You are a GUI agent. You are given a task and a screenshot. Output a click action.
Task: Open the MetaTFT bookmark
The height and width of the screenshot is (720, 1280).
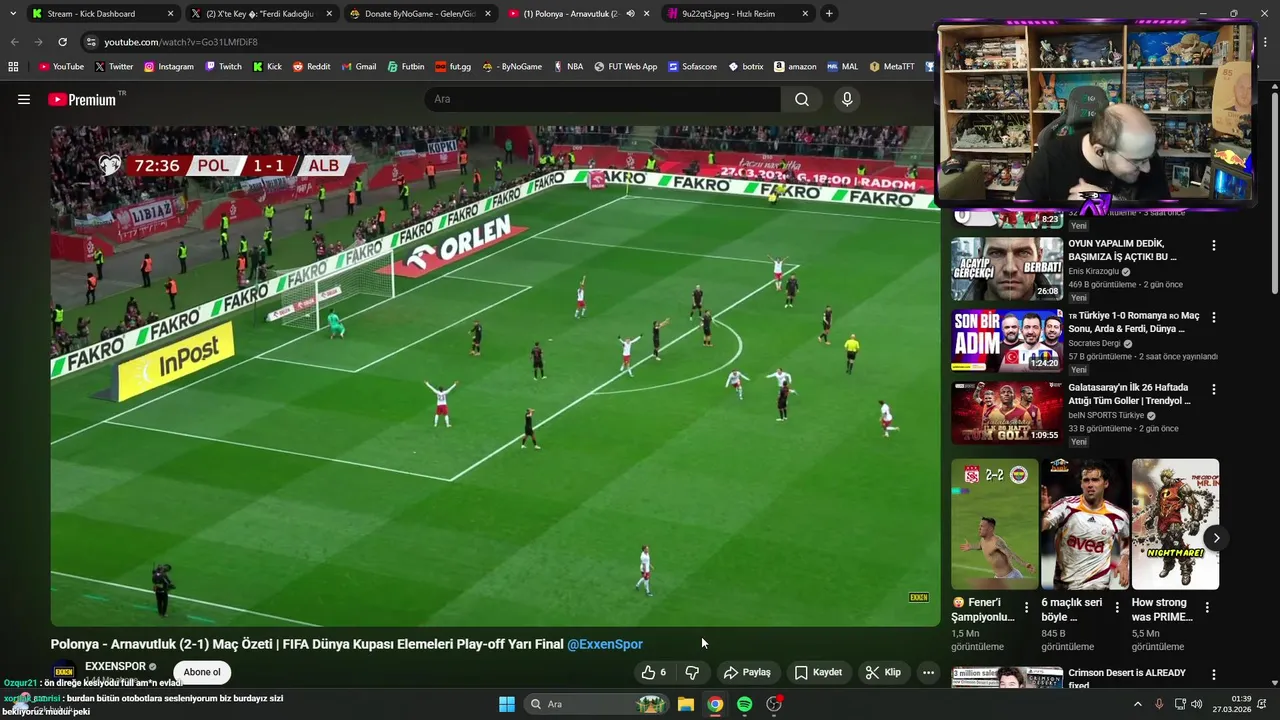point(891,67)
